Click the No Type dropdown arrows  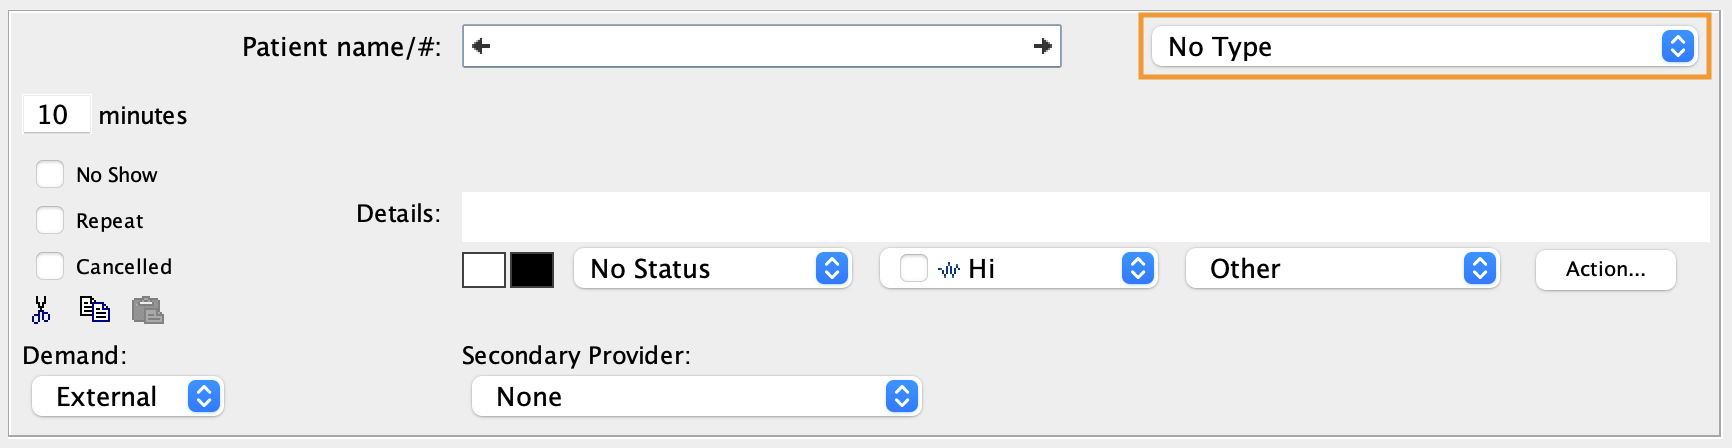[1678, 46]
